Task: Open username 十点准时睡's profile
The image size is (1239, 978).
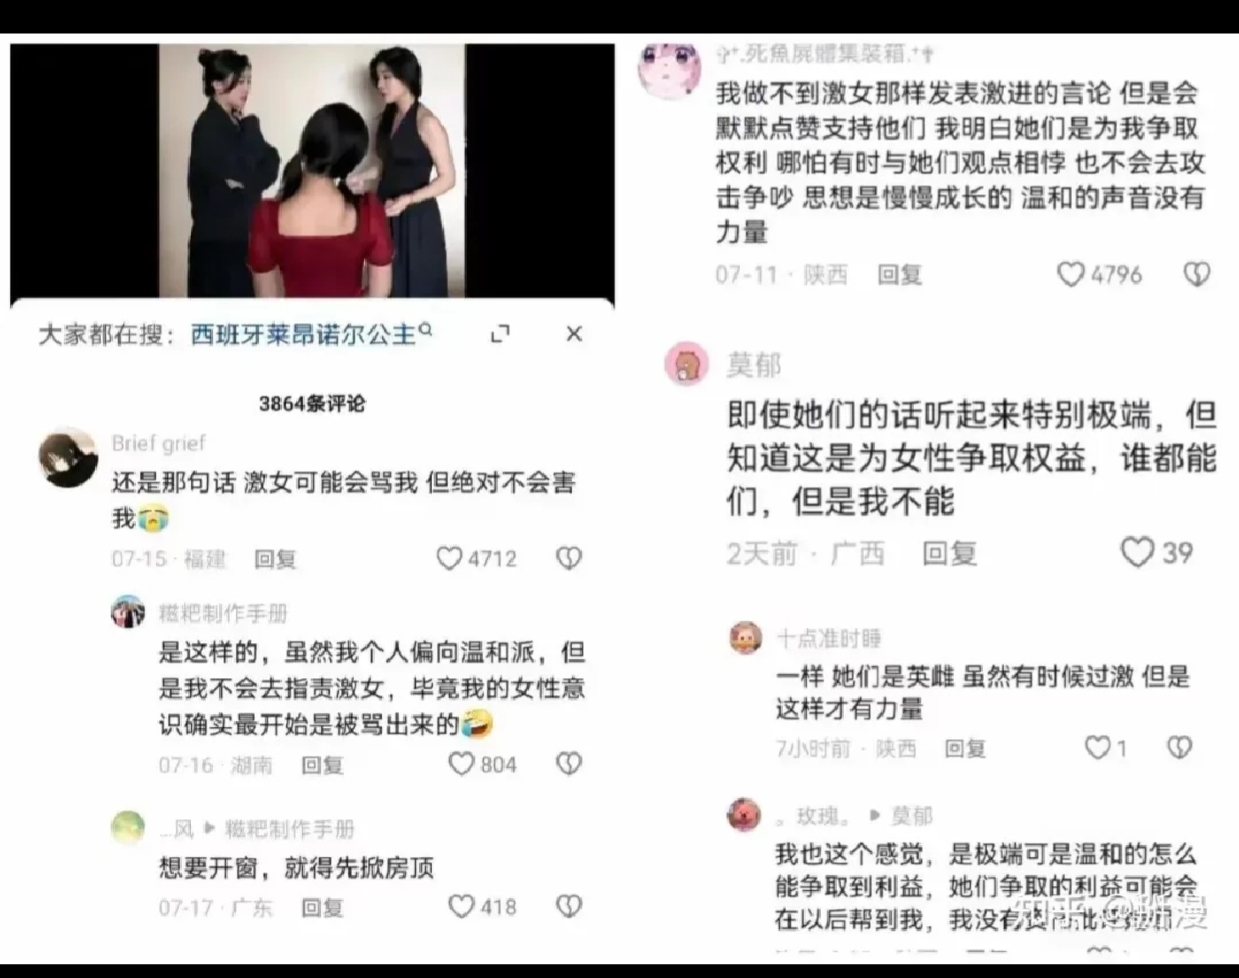Action: [829, 638]
